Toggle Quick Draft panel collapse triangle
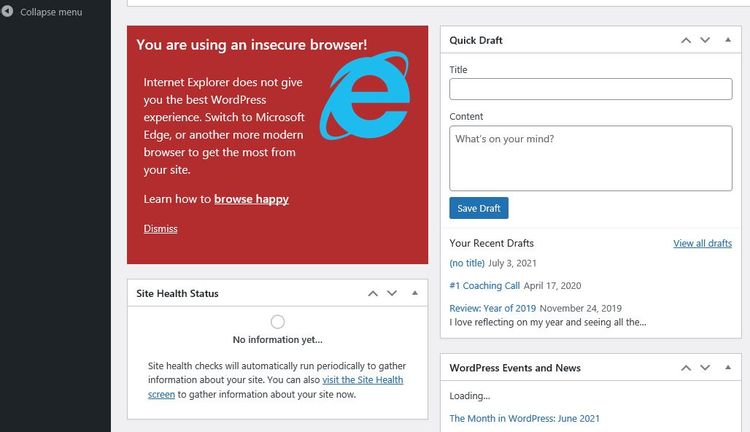Screen dimensions: 750x432 tap(728, 40)
